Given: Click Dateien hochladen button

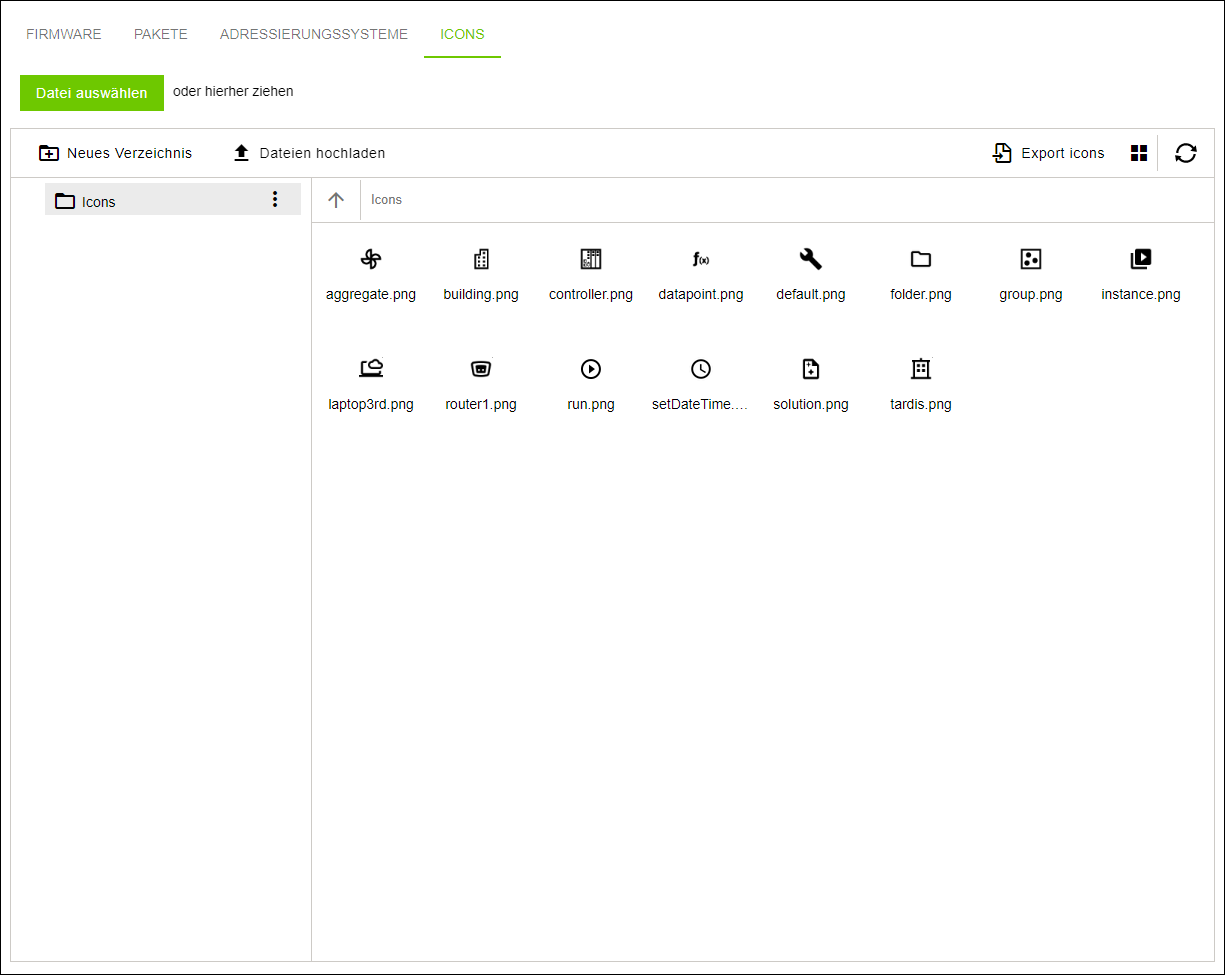Looking at the screenshot, I should (x=309, y=153).
